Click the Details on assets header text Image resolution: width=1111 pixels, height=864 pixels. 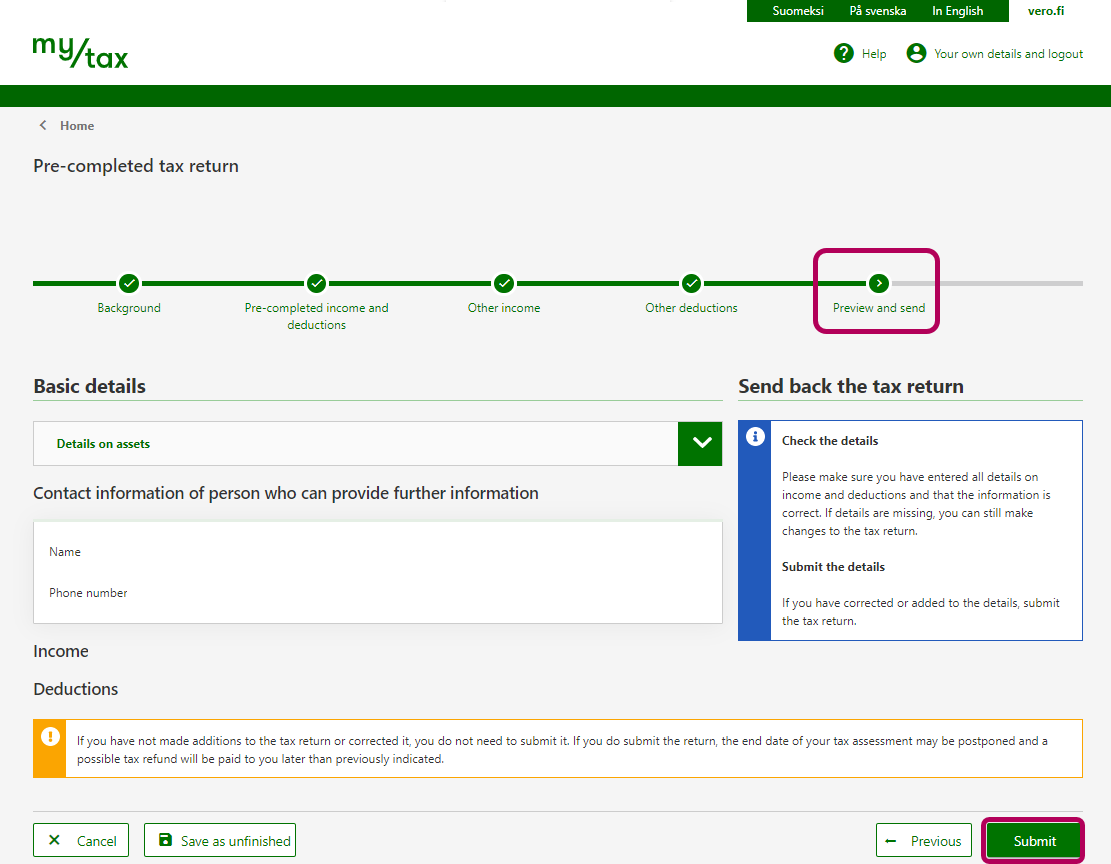point(103,444)
